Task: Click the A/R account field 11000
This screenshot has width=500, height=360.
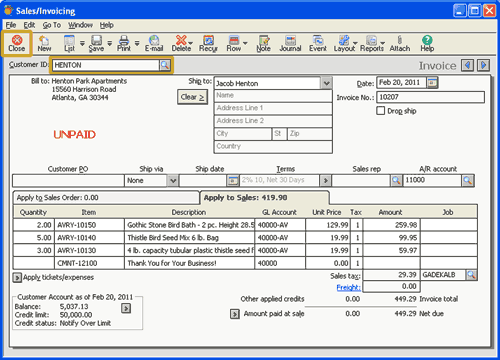Action: pos(432,180)
